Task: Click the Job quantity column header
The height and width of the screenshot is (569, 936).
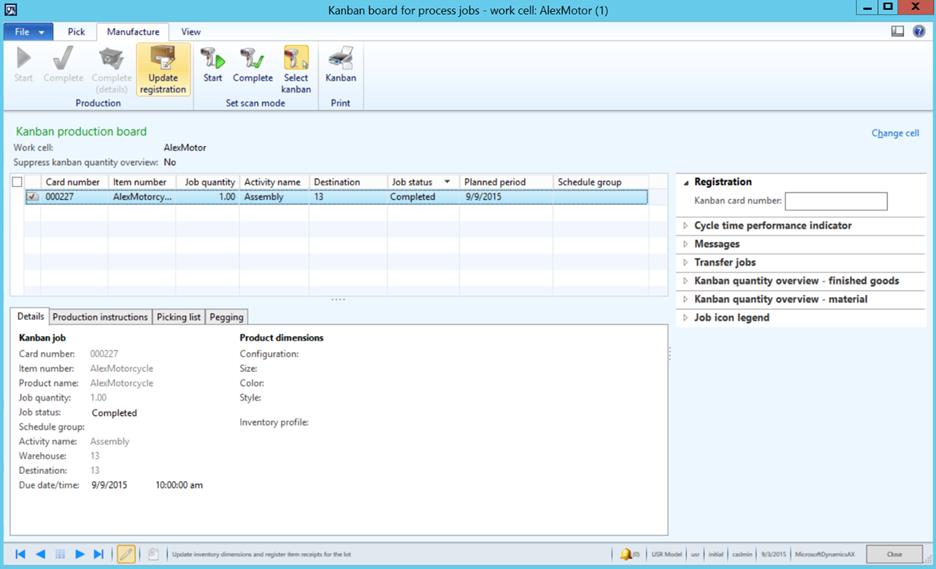Action: point(208,182)
